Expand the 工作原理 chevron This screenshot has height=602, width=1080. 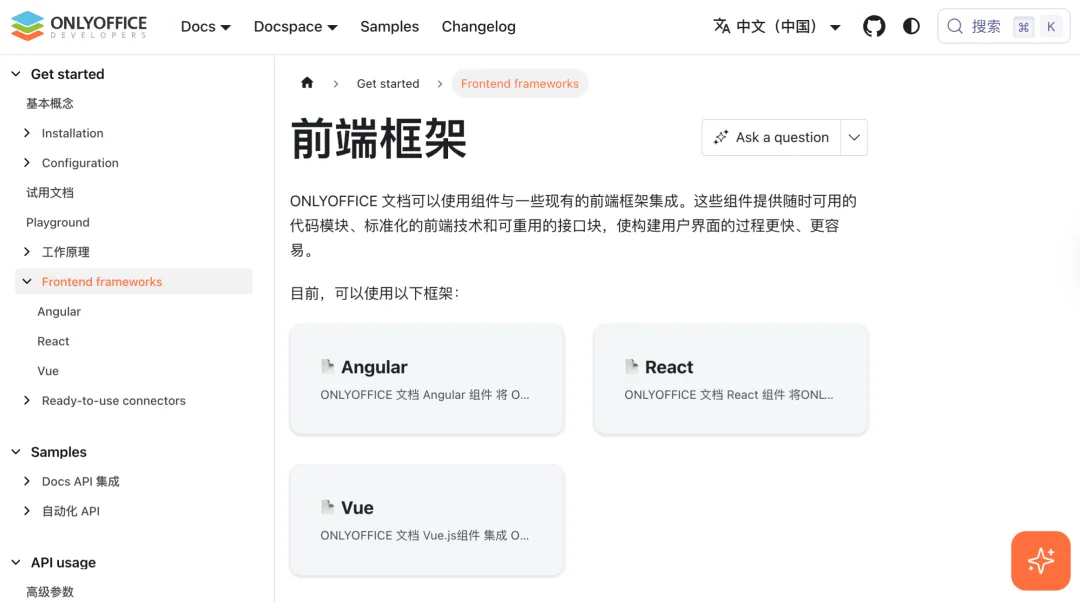pos(27,251)
